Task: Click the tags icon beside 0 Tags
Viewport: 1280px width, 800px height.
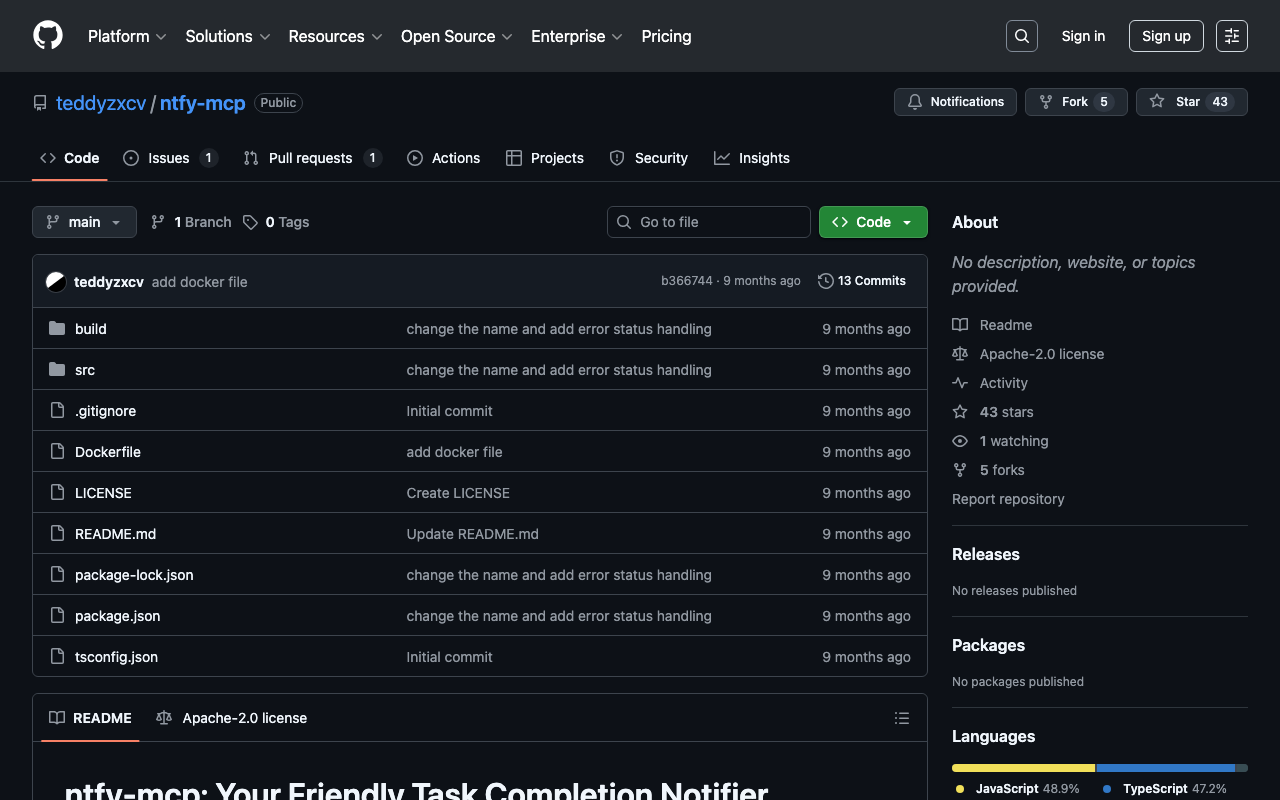Action: (x=250, y=222)
